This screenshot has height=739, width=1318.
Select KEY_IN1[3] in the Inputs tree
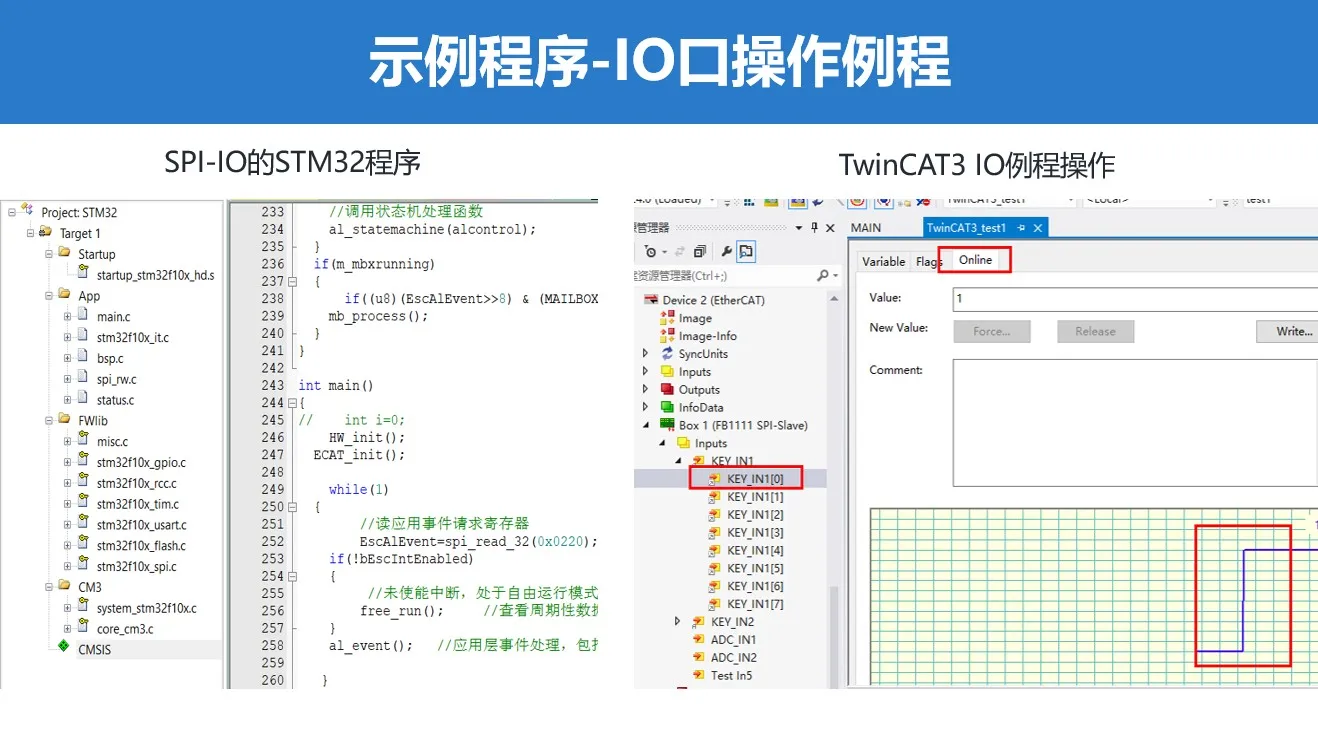tap(755, 533)
